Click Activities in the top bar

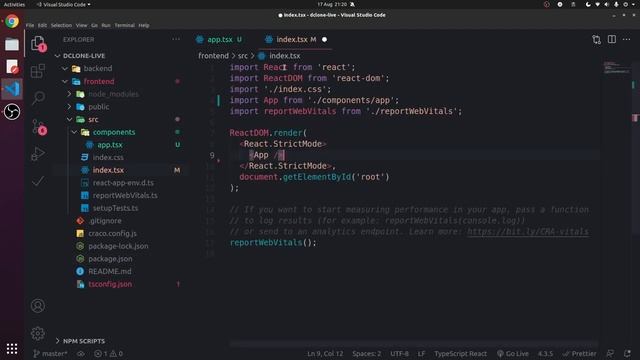14,4
